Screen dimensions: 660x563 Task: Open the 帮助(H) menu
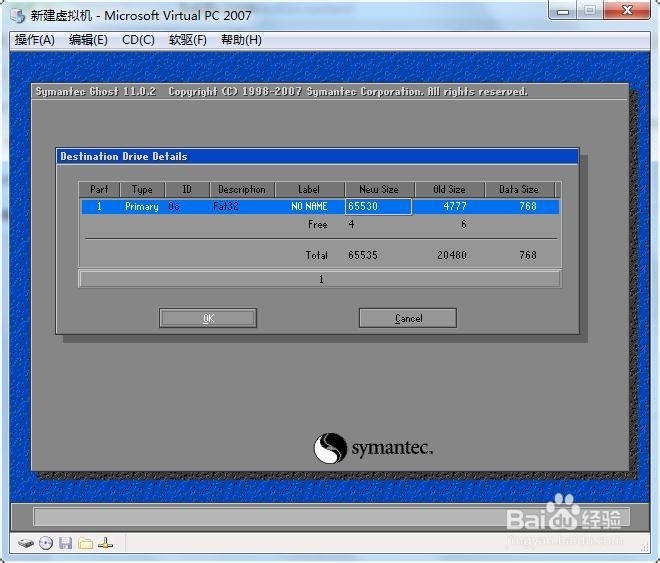pos(241,40)
